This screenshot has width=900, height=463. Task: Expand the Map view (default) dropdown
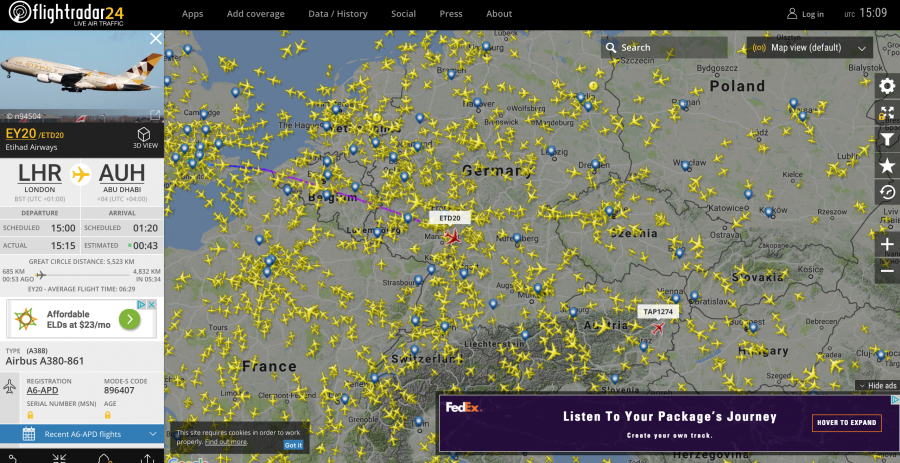(x=811, y=47)
